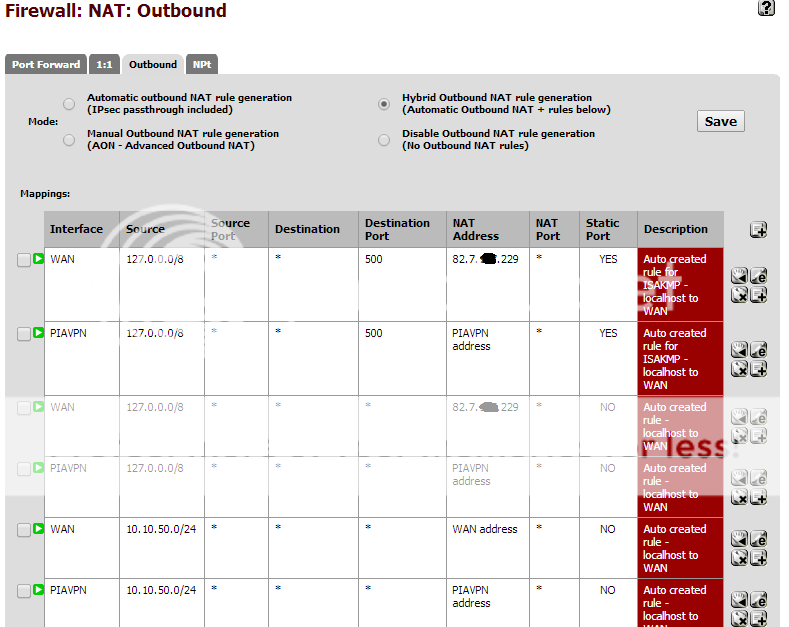Image resolution: width=789 pixels, height=627 pixels.
Task: Check the box for WAN 10.10.50.0/24 rule
Action: 24,530
